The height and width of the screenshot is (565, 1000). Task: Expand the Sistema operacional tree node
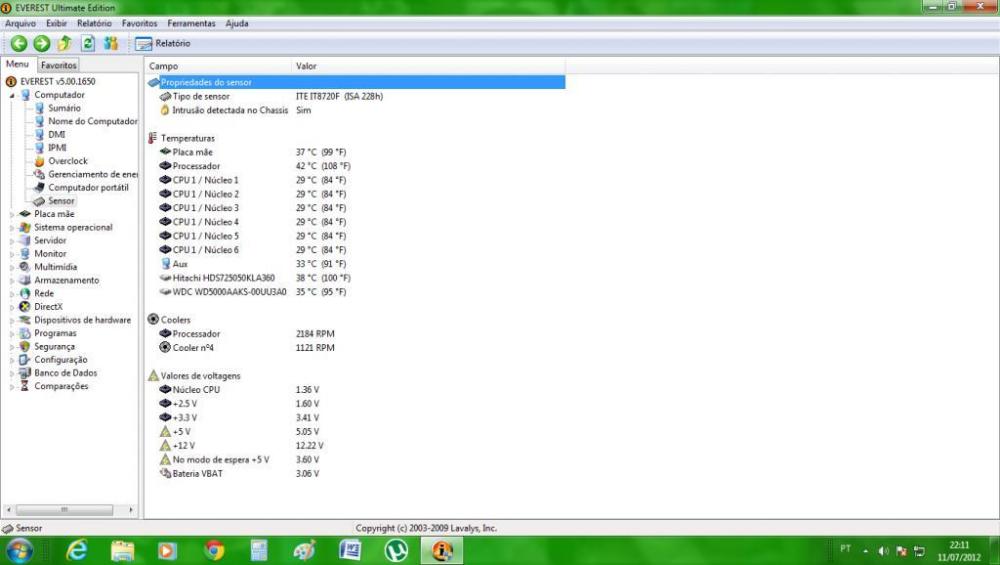point(13,227)
